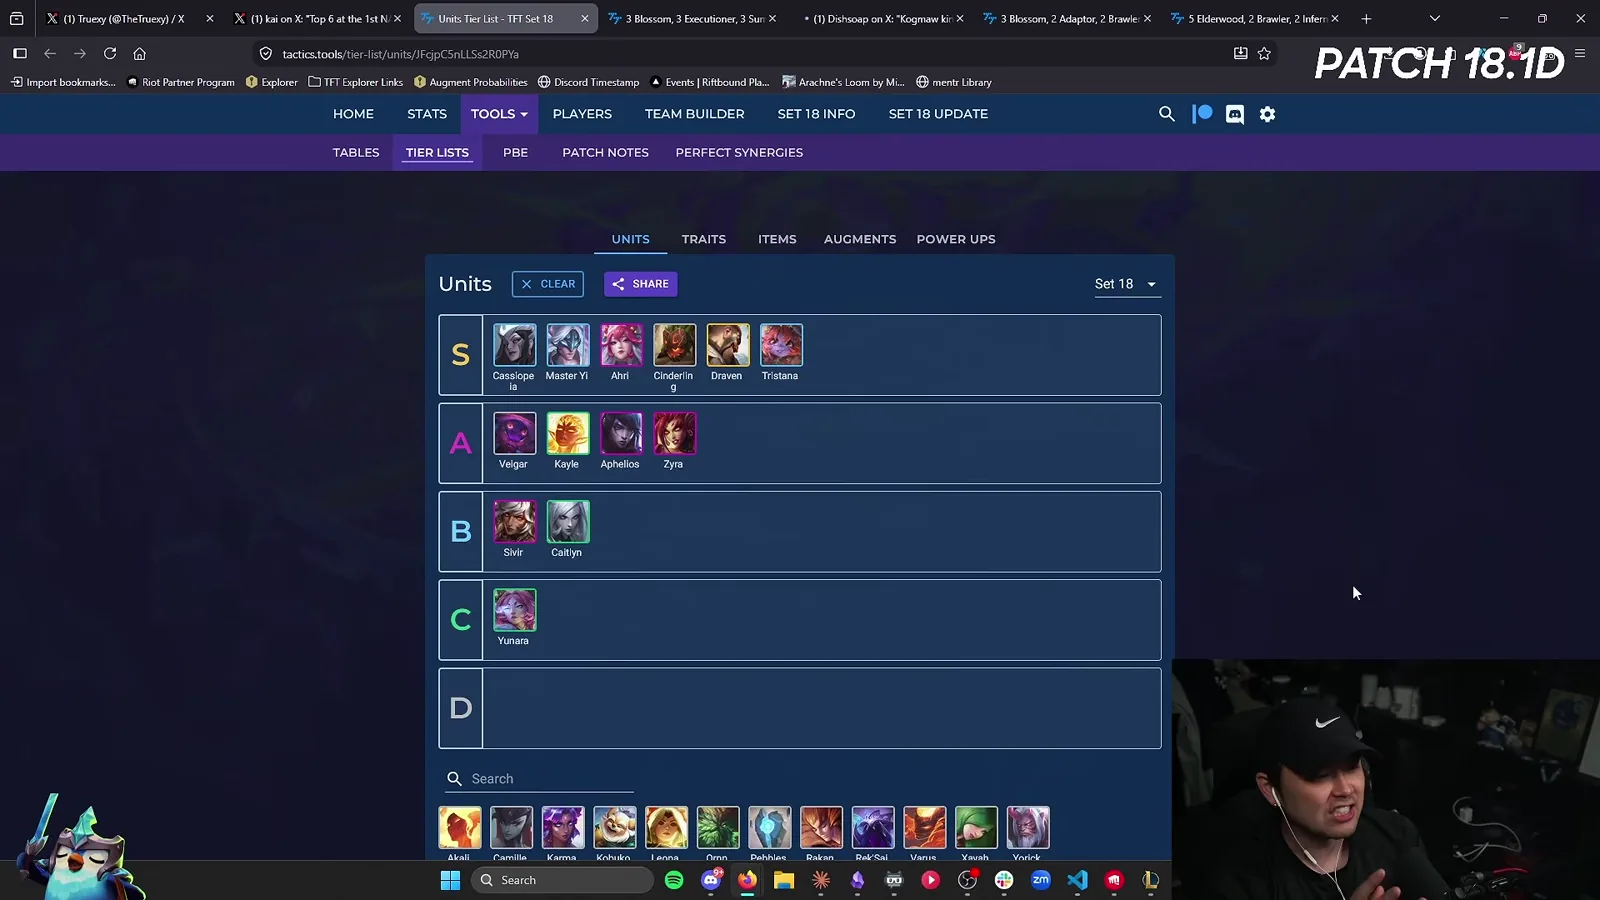Viewport: 1600px width, 900px height.
Task: Open the Discord Timestamp bookmark
Action: tap(588, 82)
